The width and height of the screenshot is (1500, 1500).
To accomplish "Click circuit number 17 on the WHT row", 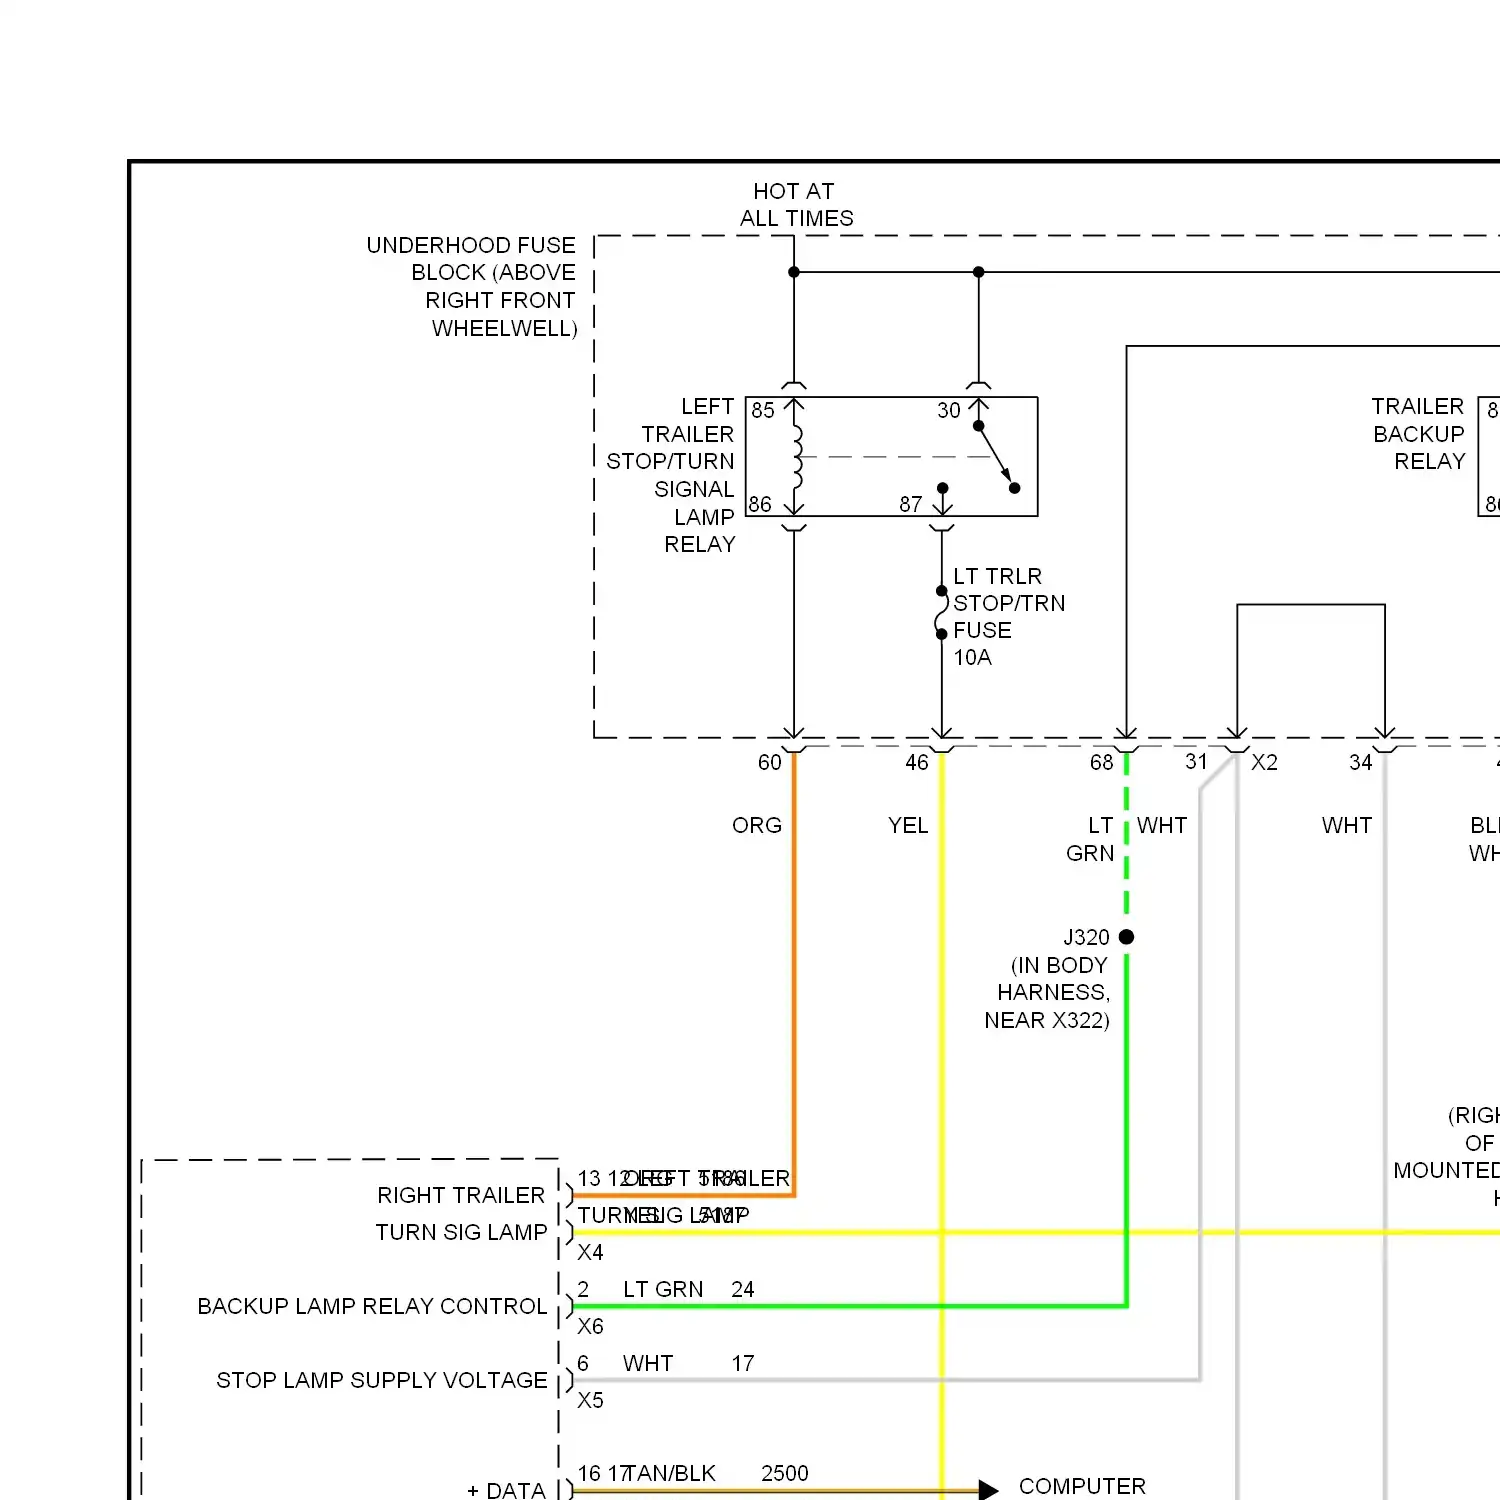I will 743,1364.
